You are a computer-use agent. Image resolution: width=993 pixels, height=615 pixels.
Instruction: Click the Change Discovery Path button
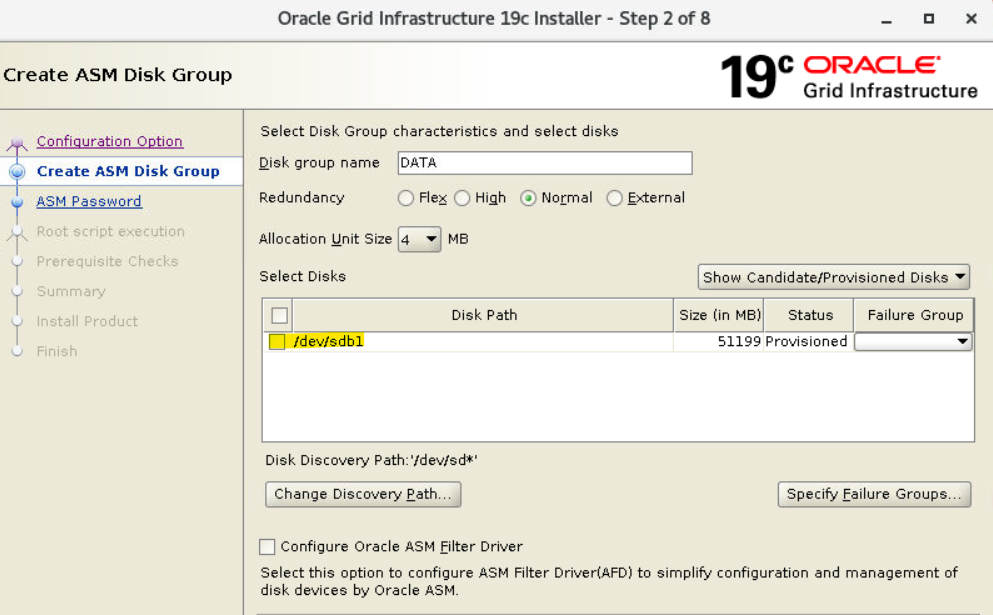363,494
